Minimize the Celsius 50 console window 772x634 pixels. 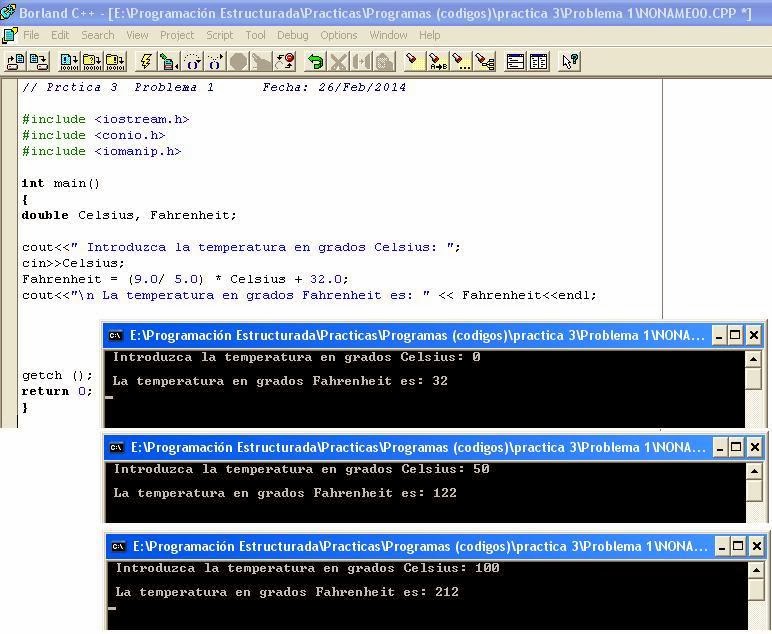click(x=719, y=447)
